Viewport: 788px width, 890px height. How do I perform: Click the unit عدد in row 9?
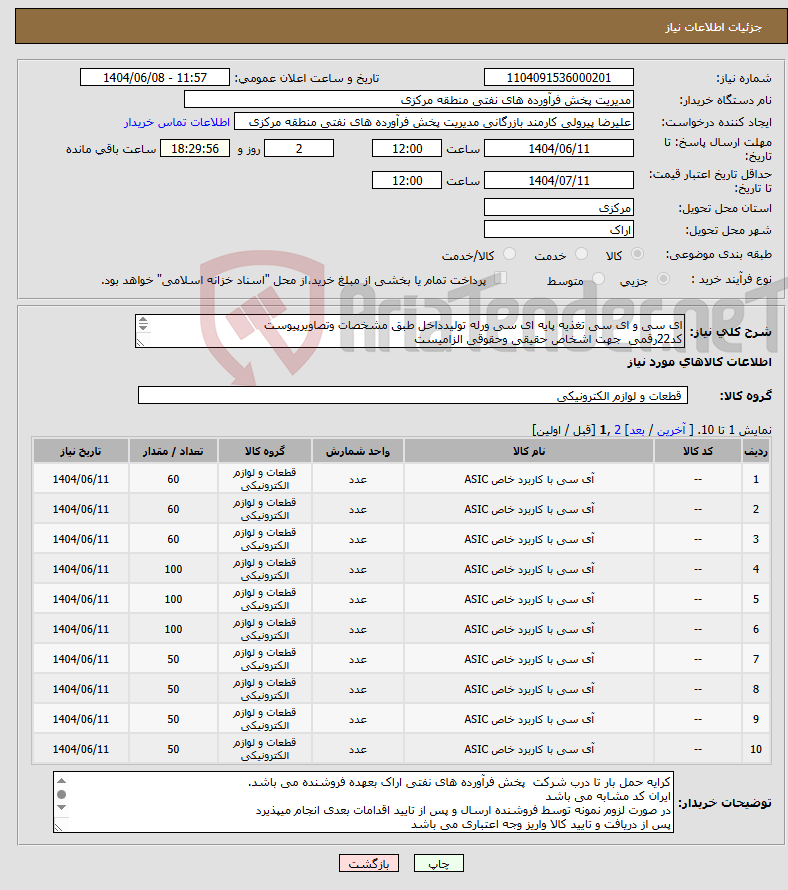[x=358, y=719]
